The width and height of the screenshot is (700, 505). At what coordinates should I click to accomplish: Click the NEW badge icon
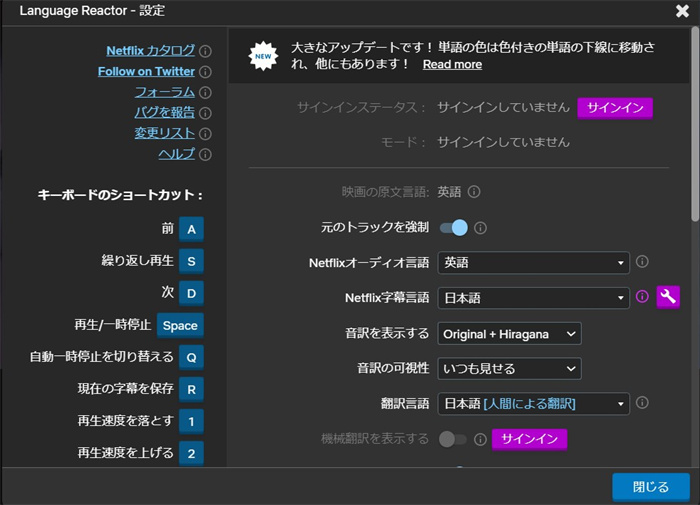(263, 56)
